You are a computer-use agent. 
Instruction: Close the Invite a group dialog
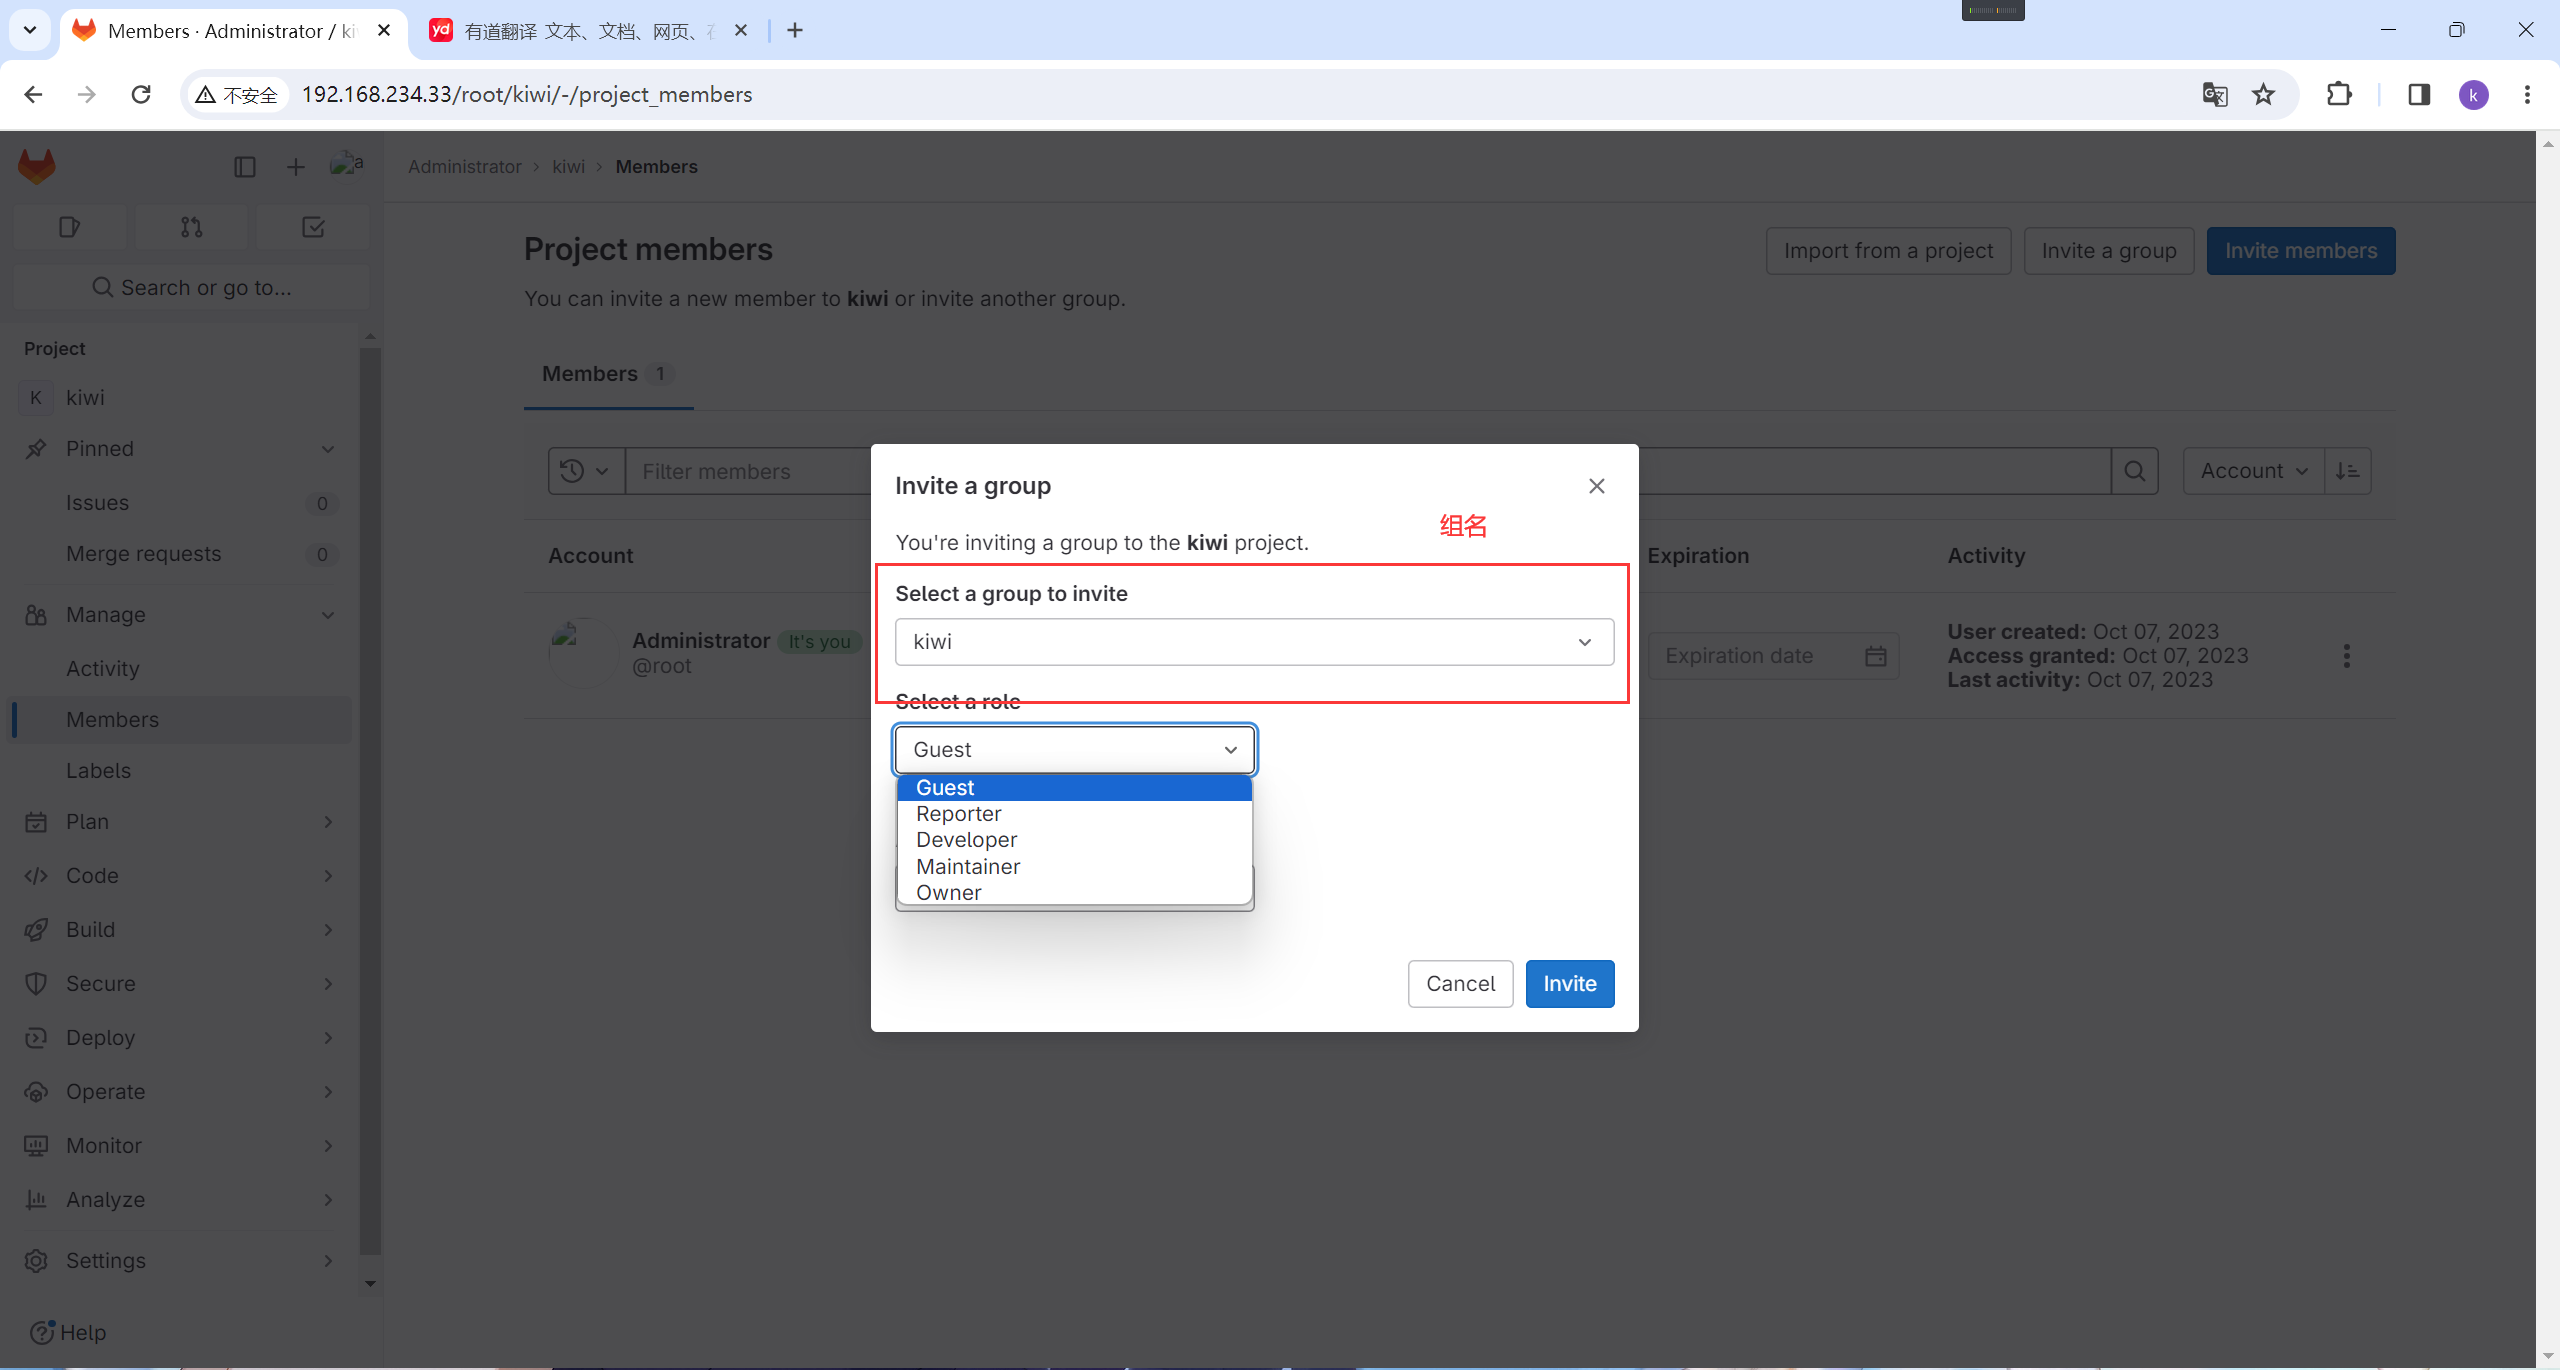coord(1596,486)
